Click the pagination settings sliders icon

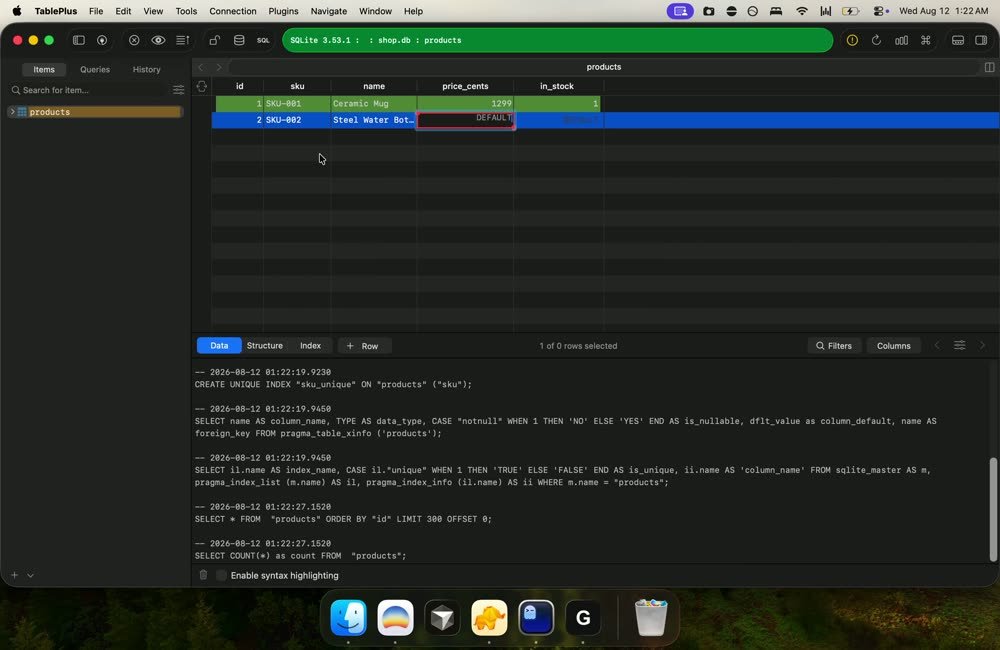pos(959,345)
